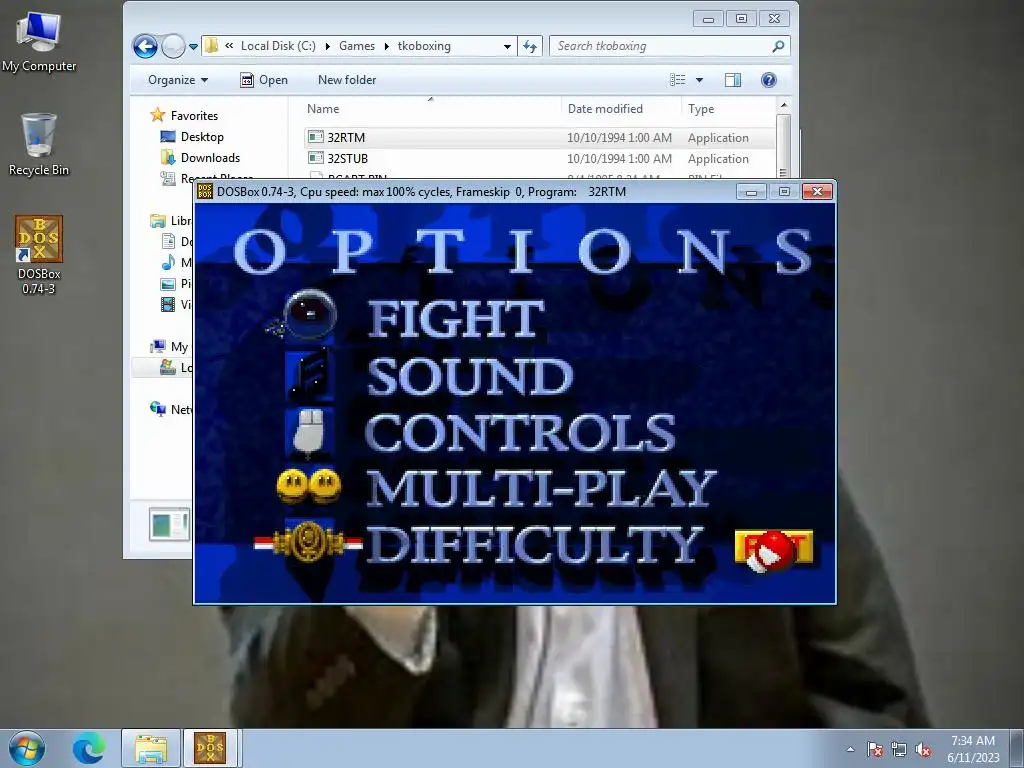Select the FIGHT camera lens icon

309,315
